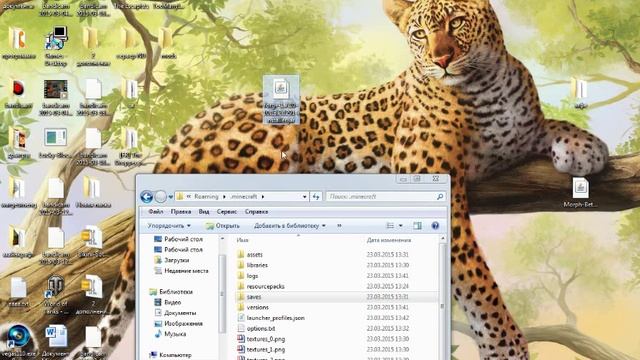
Task: Change view with the view-mode icon
Action: click(390, 226)
